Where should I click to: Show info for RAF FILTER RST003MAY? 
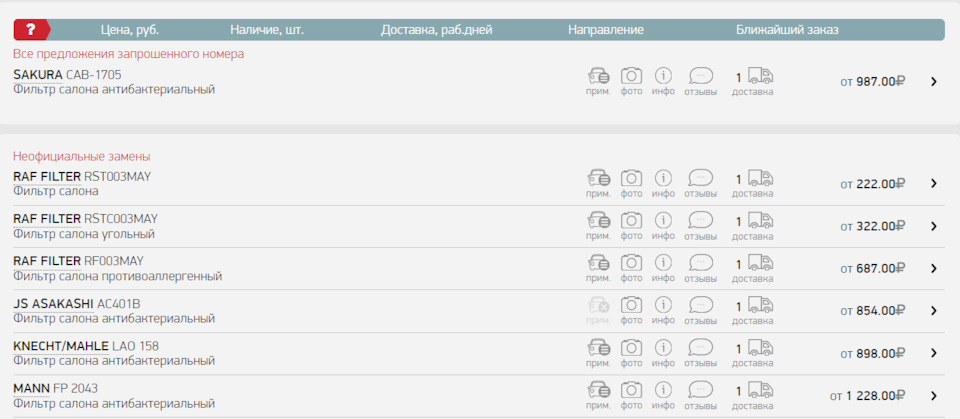(663, 178)
